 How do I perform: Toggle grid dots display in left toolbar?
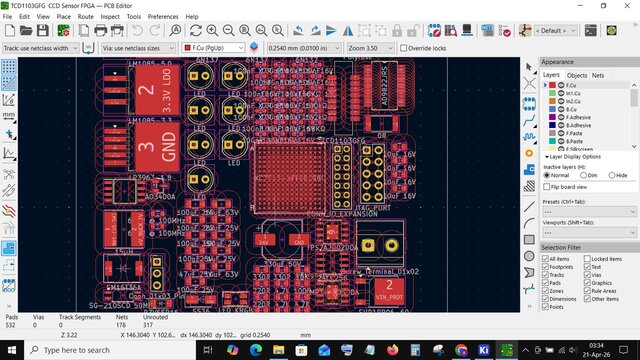tap(9, 67)
